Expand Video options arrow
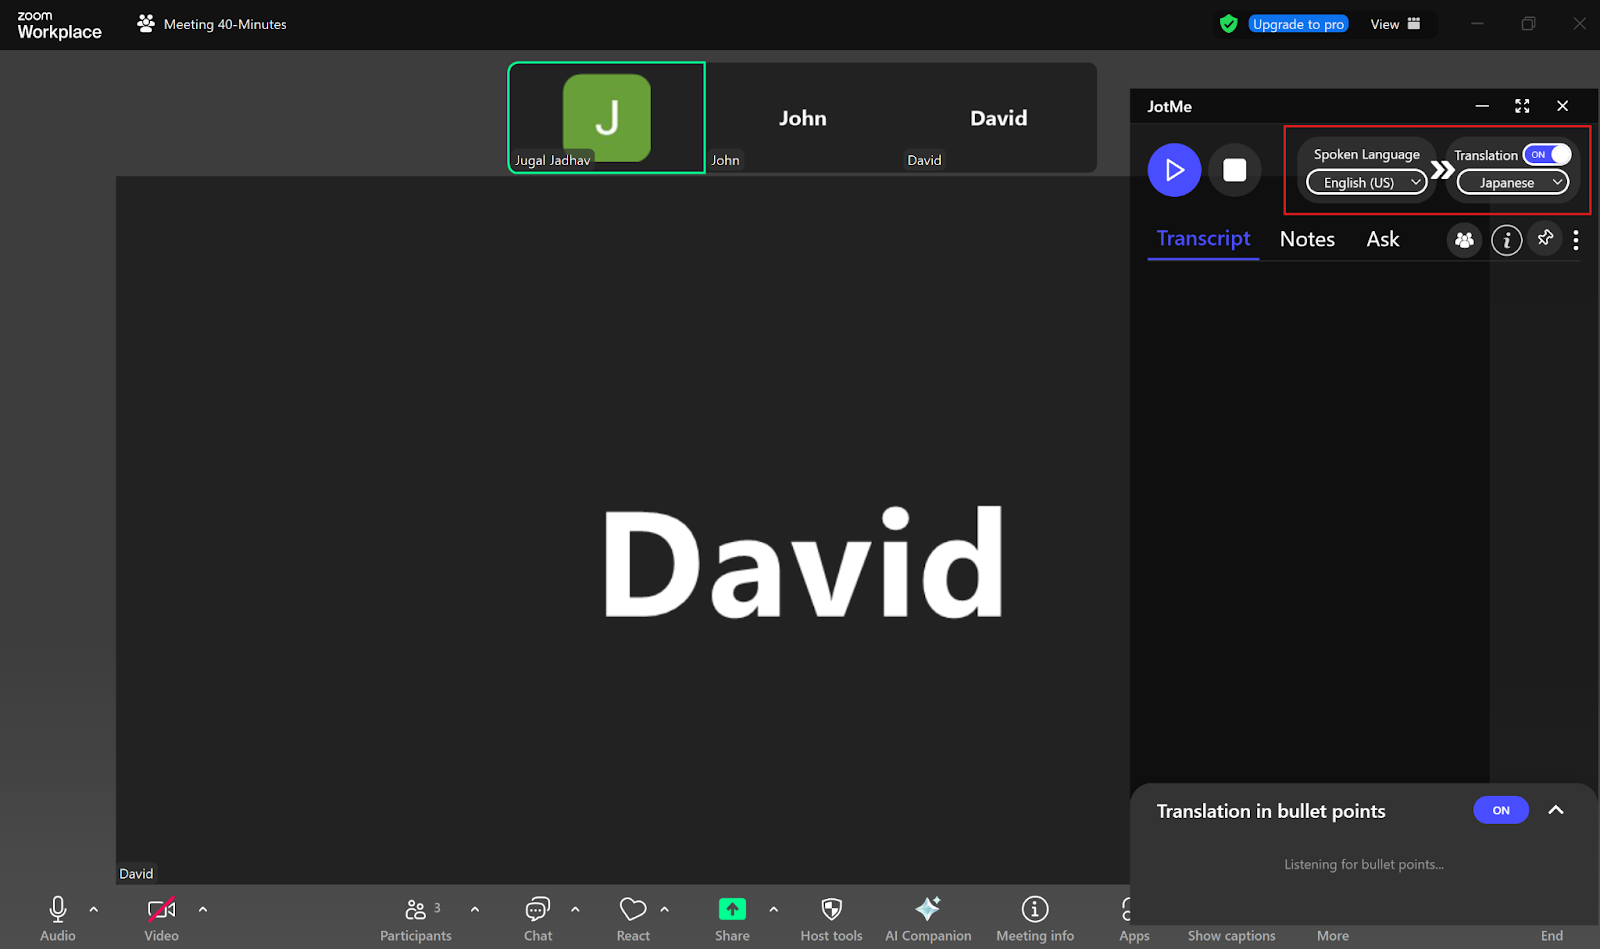Image resolution: width=1600 pixels, height=949 pixels. 203,909
